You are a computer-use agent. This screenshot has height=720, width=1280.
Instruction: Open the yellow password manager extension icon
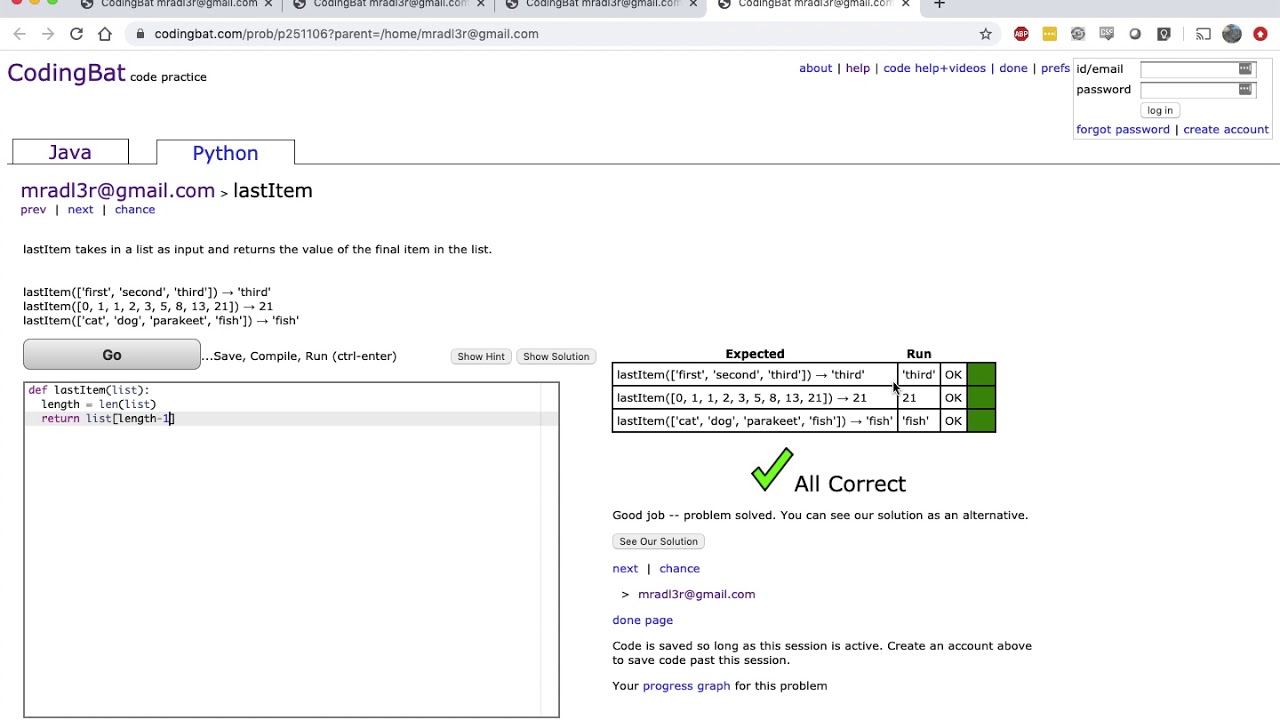(x=1049, y=34)
